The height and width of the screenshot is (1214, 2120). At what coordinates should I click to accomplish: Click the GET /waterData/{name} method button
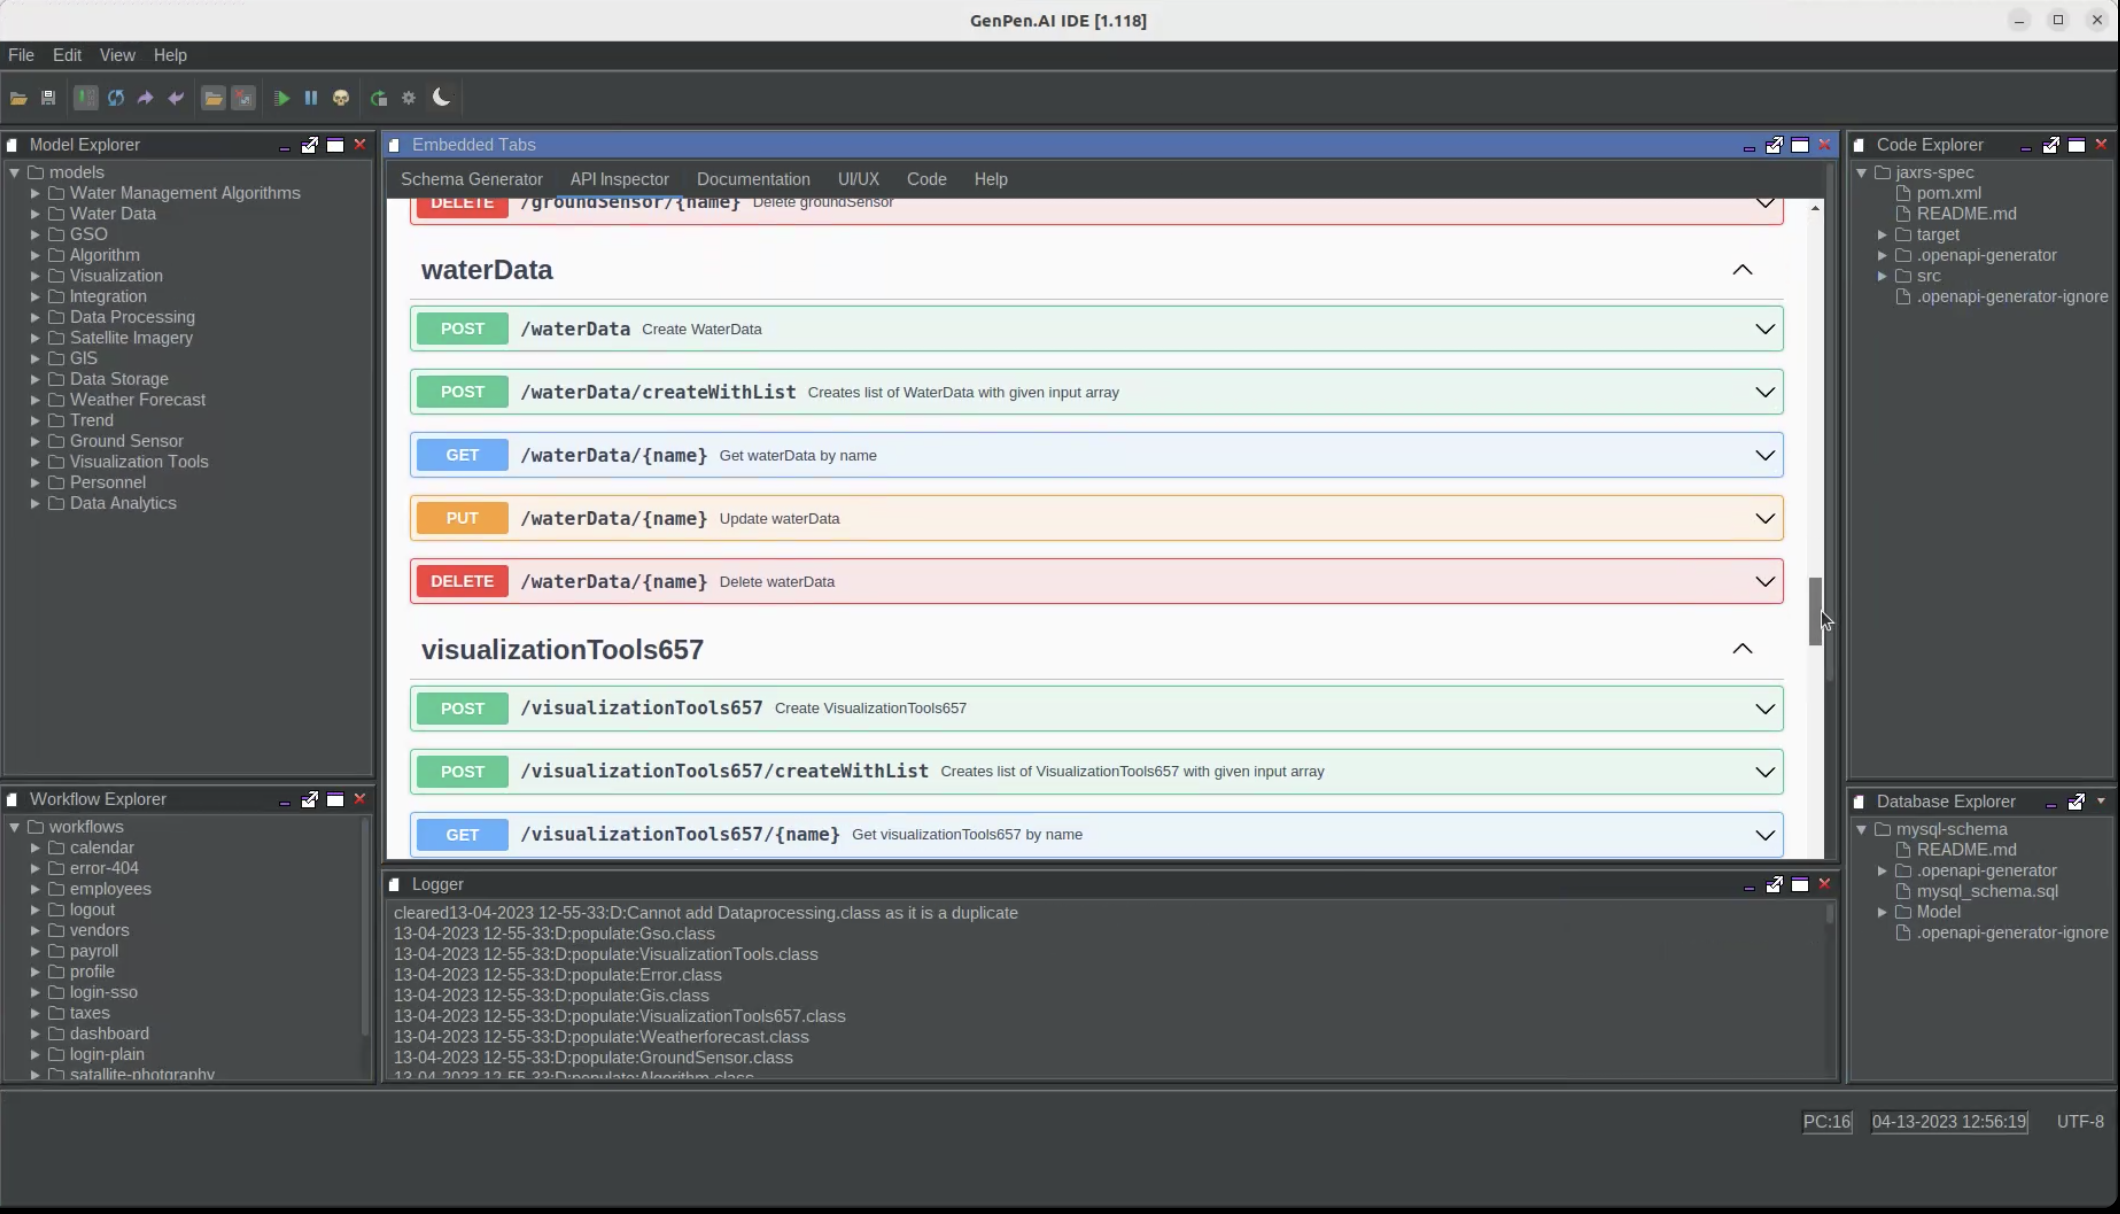(462, 455)
